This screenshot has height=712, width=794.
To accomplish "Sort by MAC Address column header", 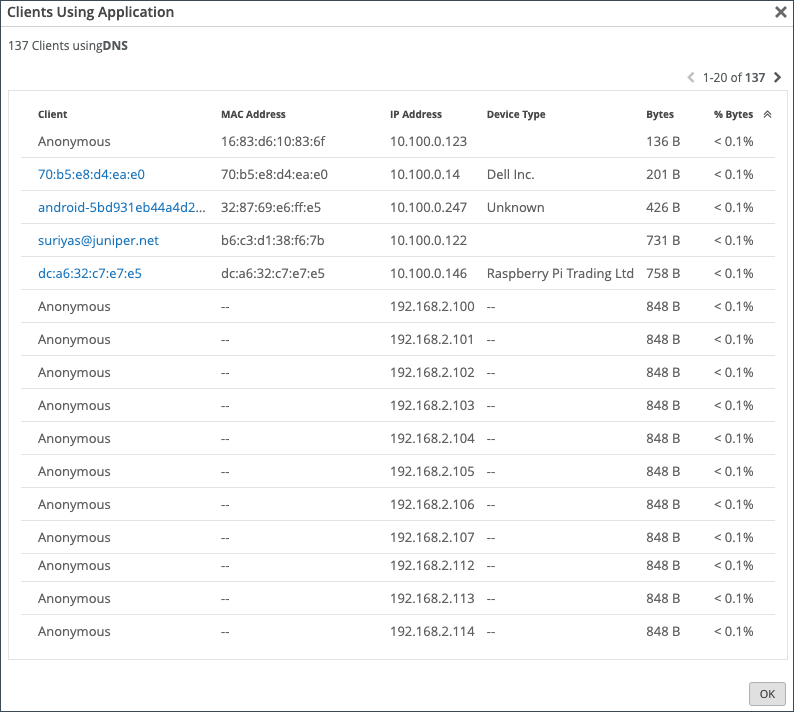I will pyautogui.click(x=253, y=115).
